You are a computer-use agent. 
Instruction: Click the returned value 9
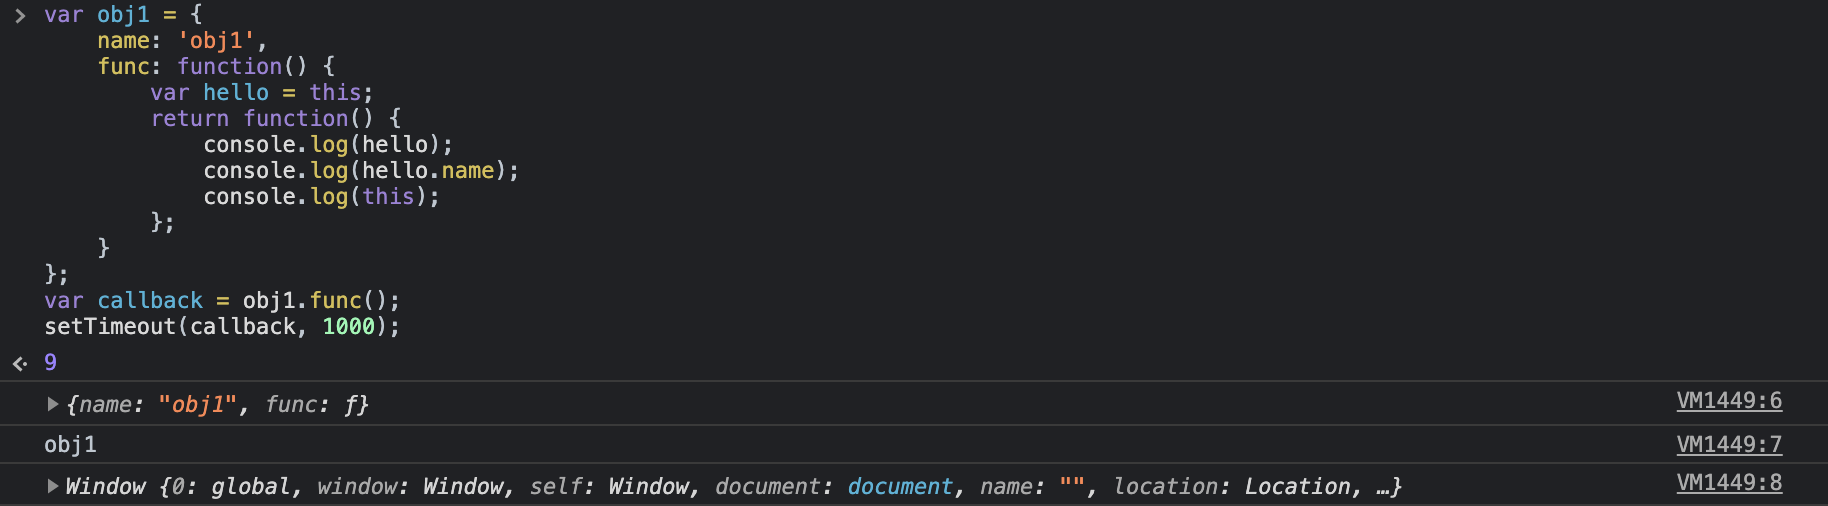(50, 362)
